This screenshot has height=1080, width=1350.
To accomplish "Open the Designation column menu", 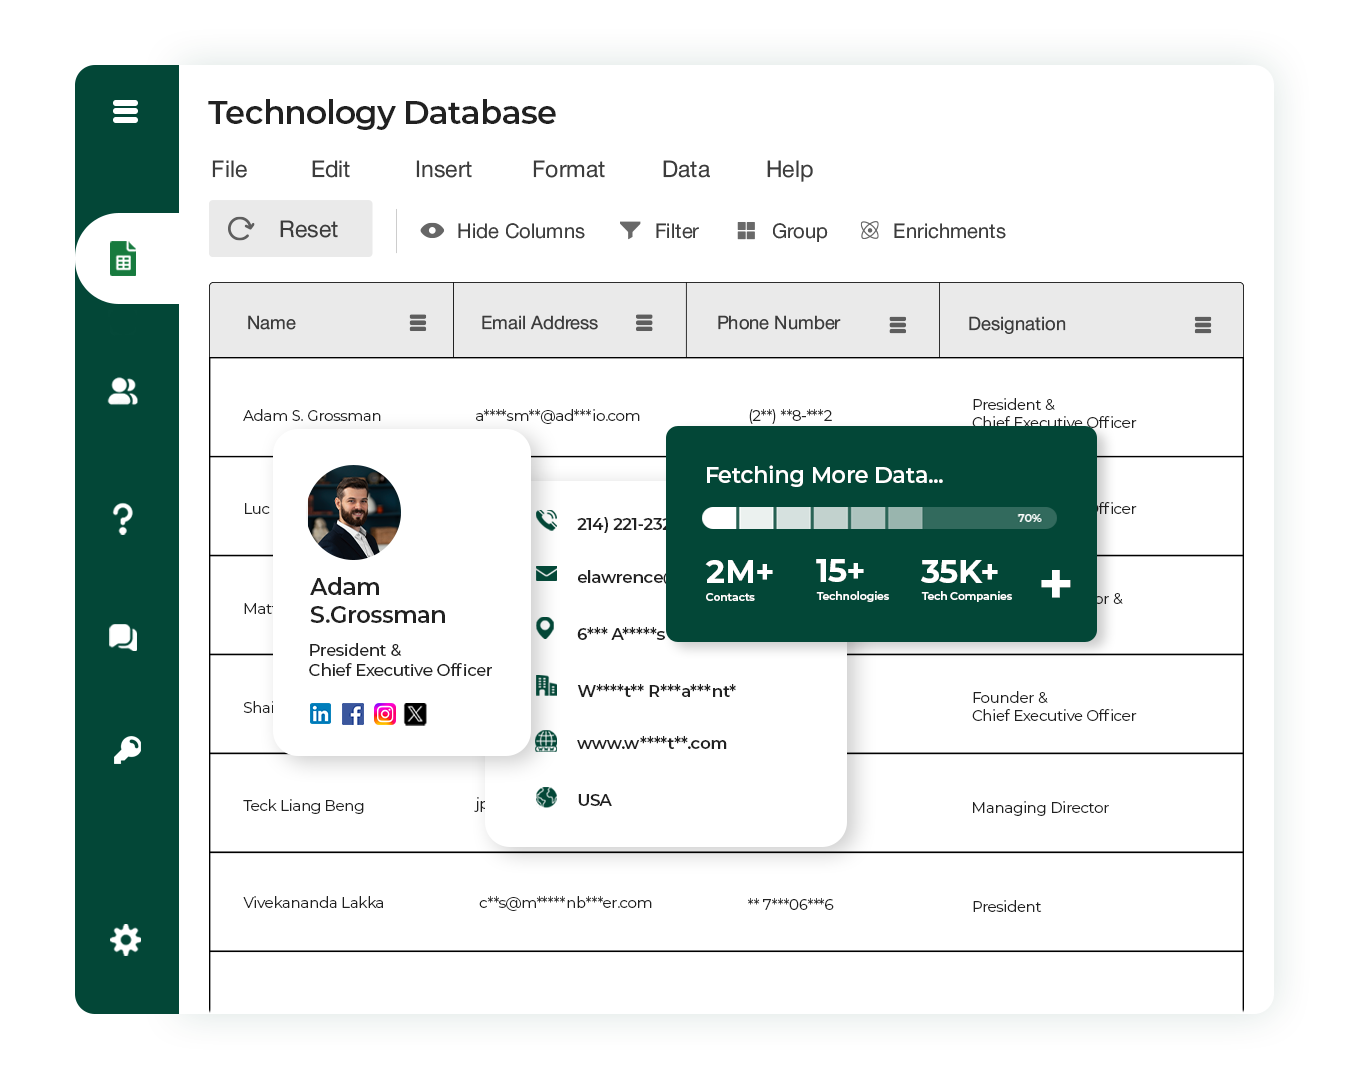I will 1201,324.
